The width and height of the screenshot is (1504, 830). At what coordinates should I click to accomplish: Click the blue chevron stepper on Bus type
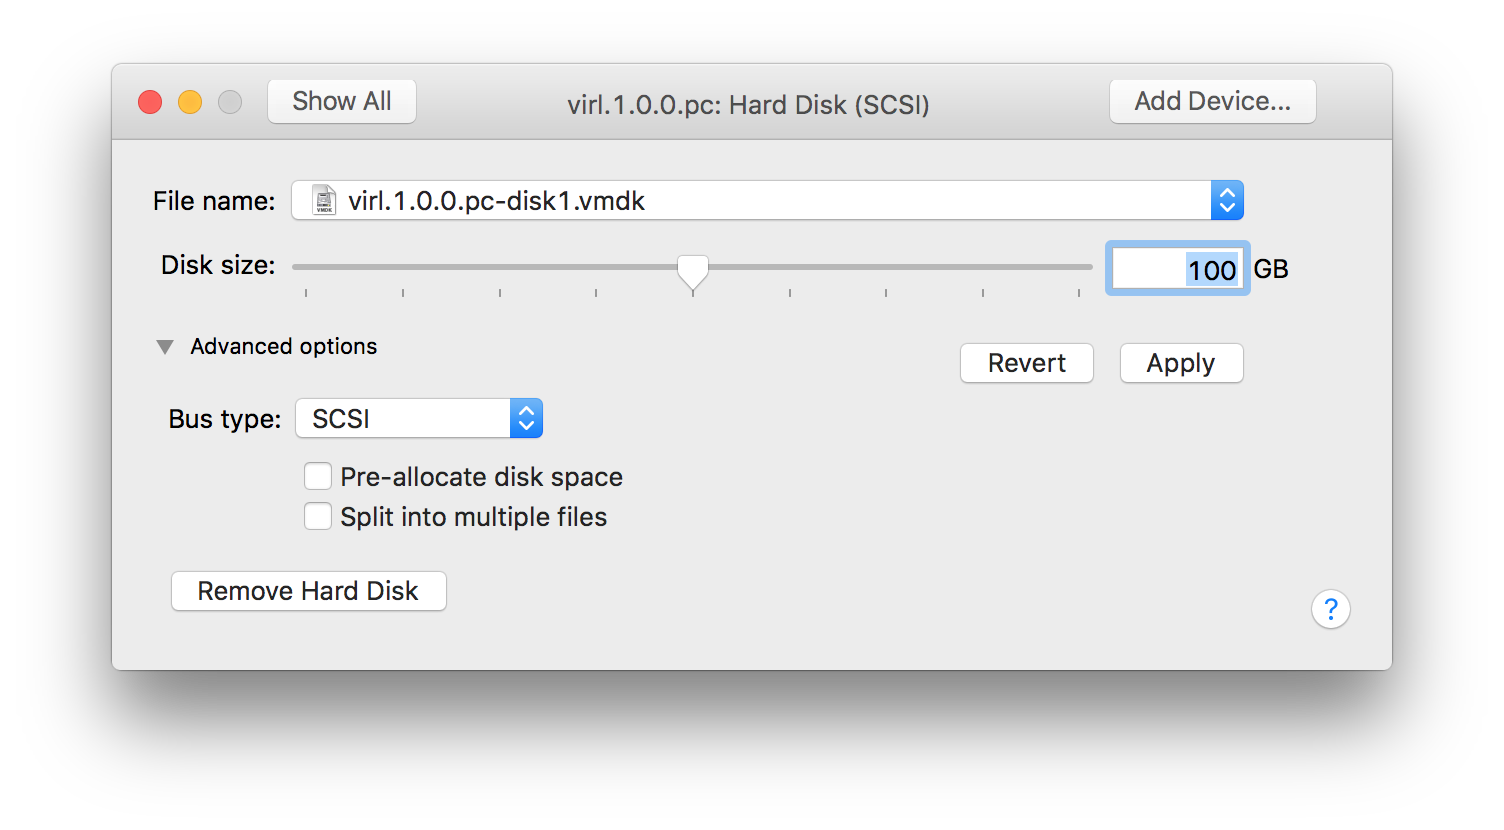click(x=526, y=418)
